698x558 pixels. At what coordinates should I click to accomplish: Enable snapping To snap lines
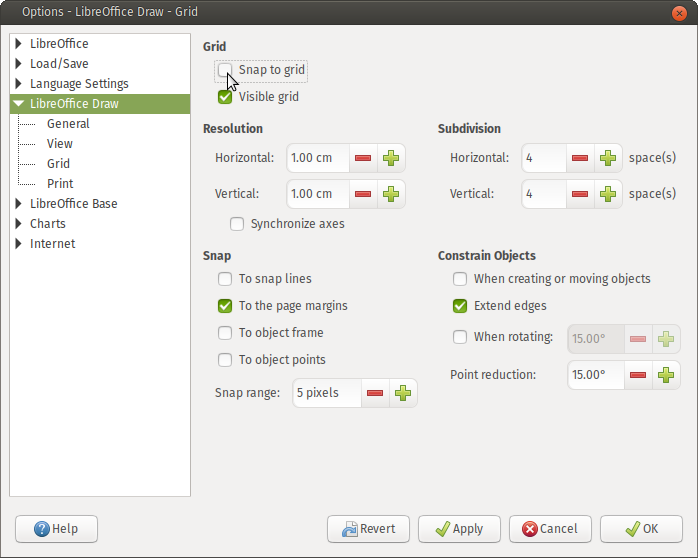pos(225,279)
